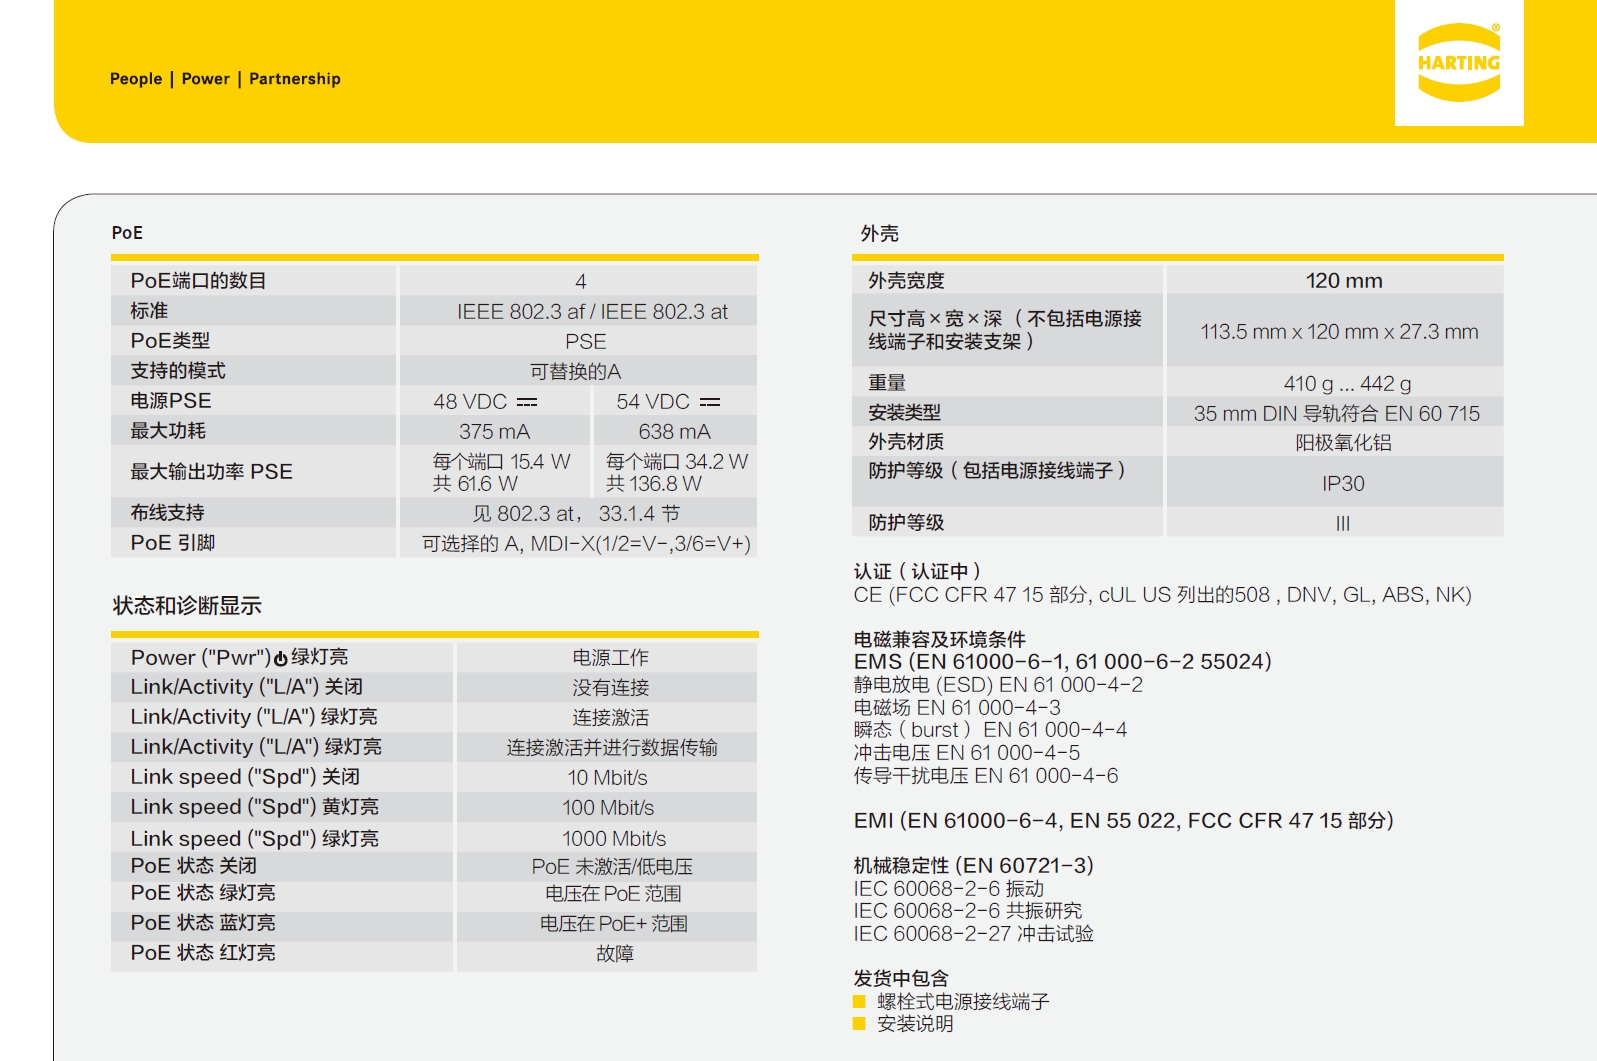Click the power symbol icon beside Power ("Pwr")
Screen dimensions: 1597x1061
pyautogui.click(x=281, y=658)
